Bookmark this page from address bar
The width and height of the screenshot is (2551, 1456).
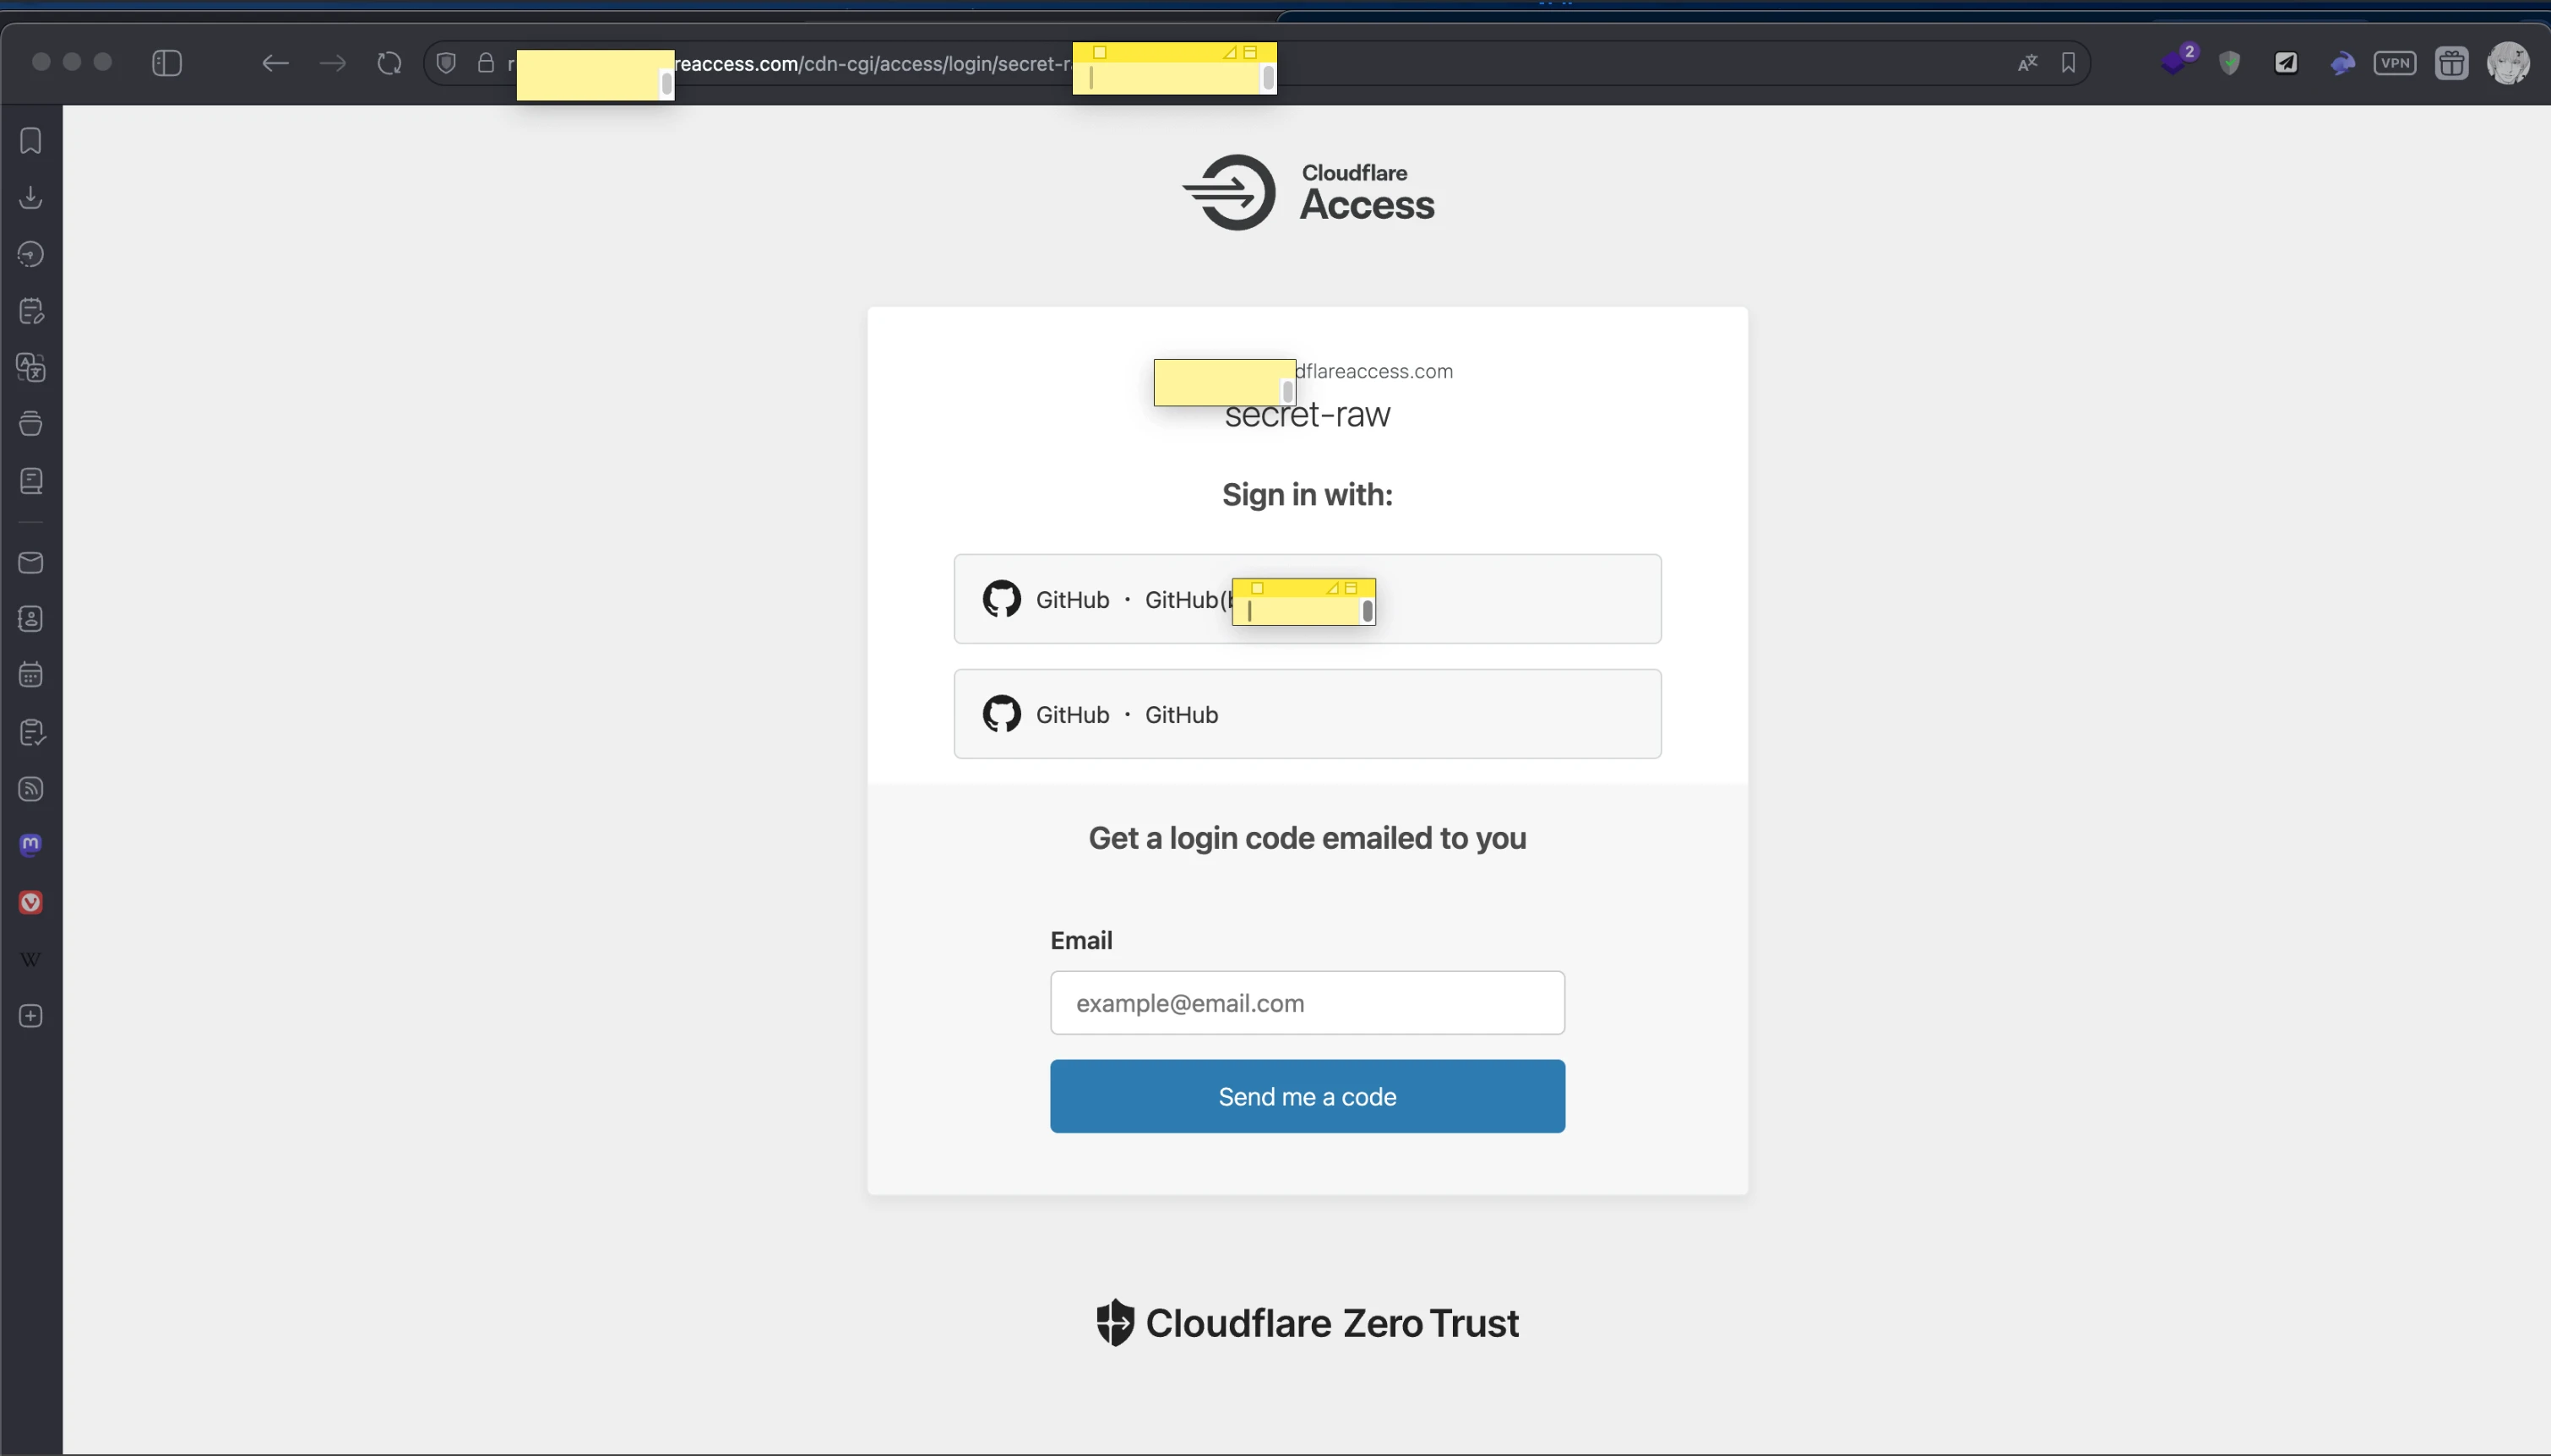coord(2068,63)
